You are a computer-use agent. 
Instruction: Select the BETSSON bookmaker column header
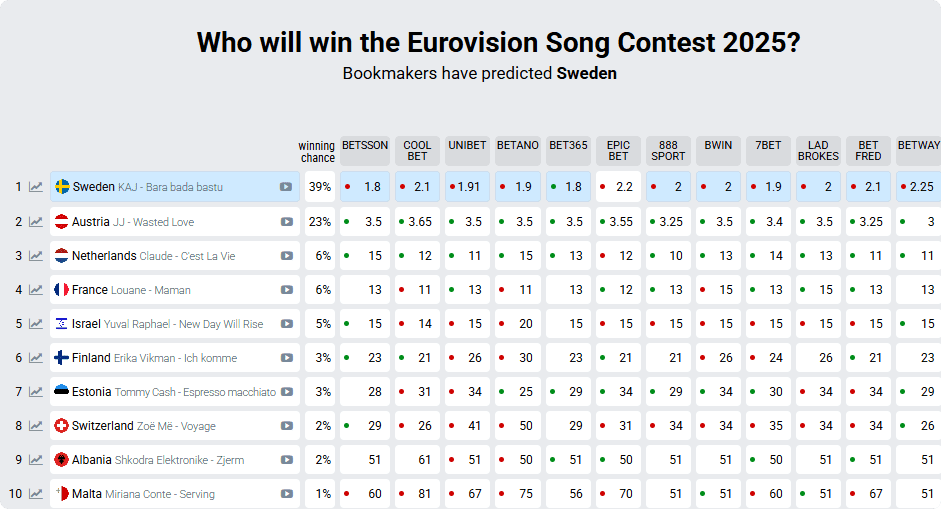point(365,151)
